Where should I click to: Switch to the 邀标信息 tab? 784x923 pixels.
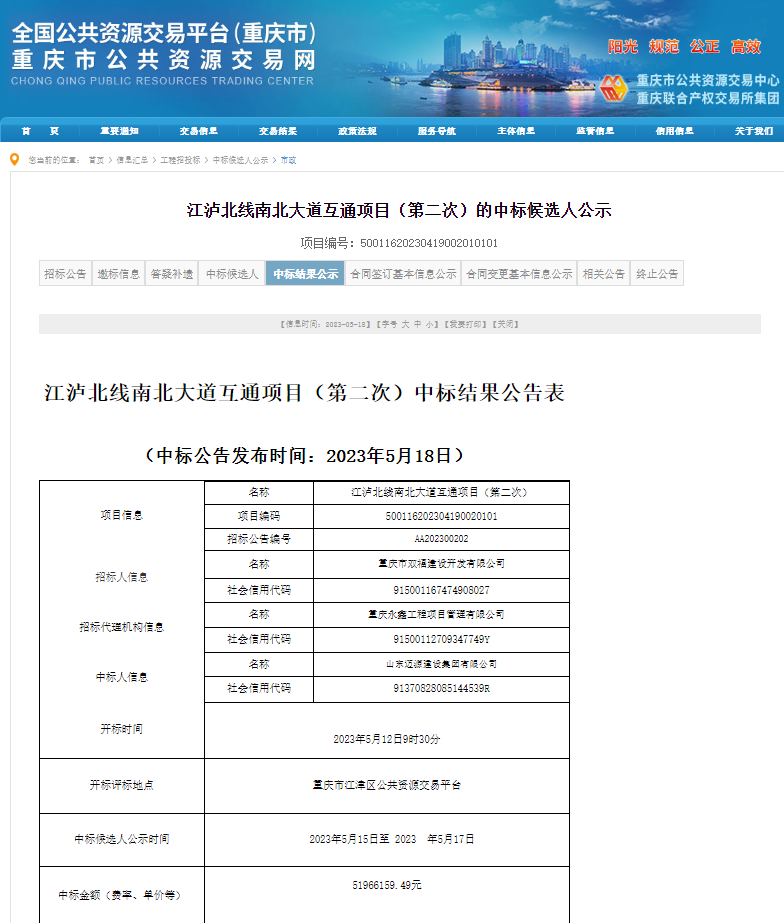click(118, 274)
